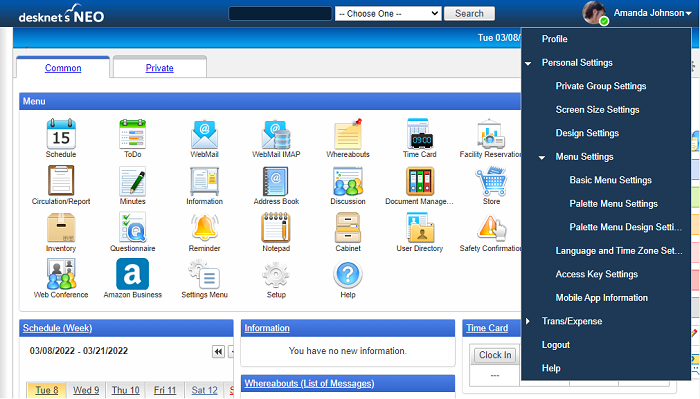Open Private Group Settings
Viewport: 700px width, 399px height.
[x=600, y=86]
